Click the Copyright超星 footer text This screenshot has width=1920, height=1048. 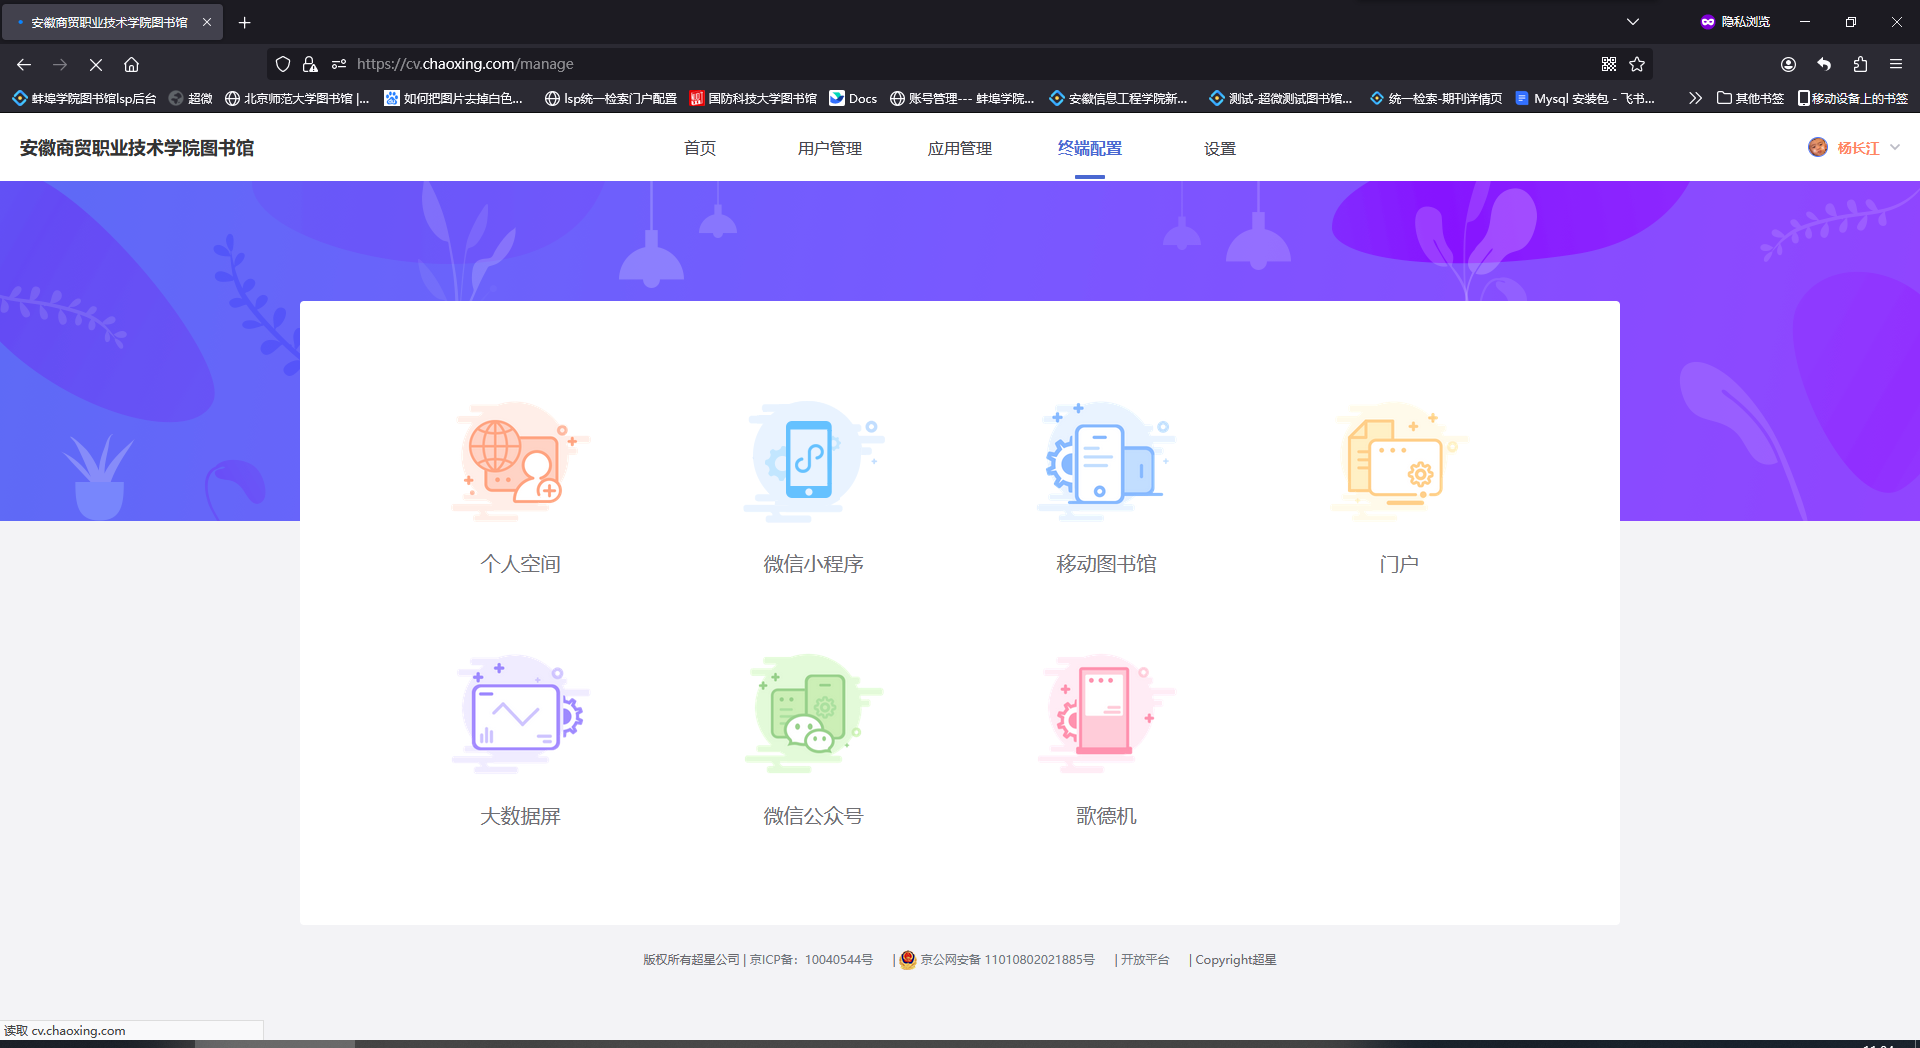1236,960
